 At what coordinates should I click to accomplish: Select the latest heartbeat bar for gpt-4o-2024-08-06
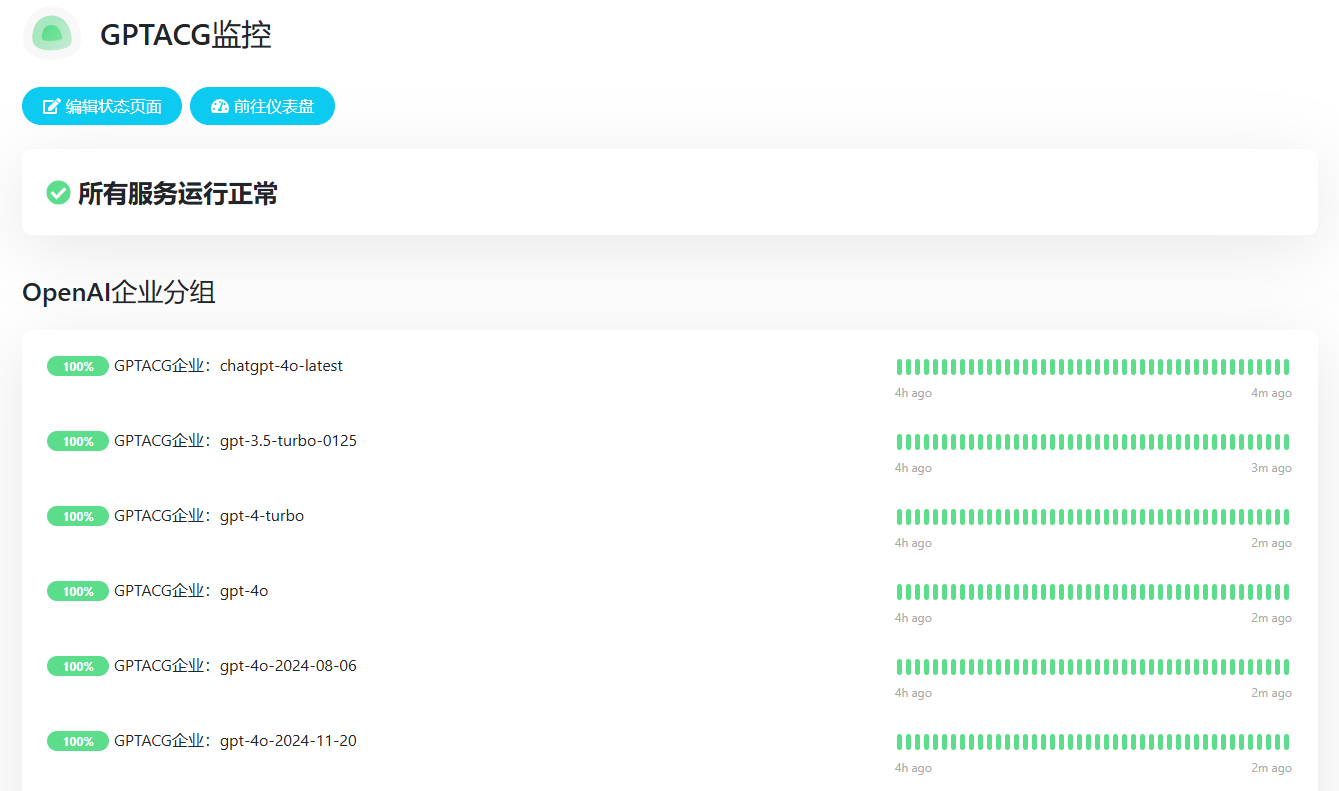(x=1286, y=667)
